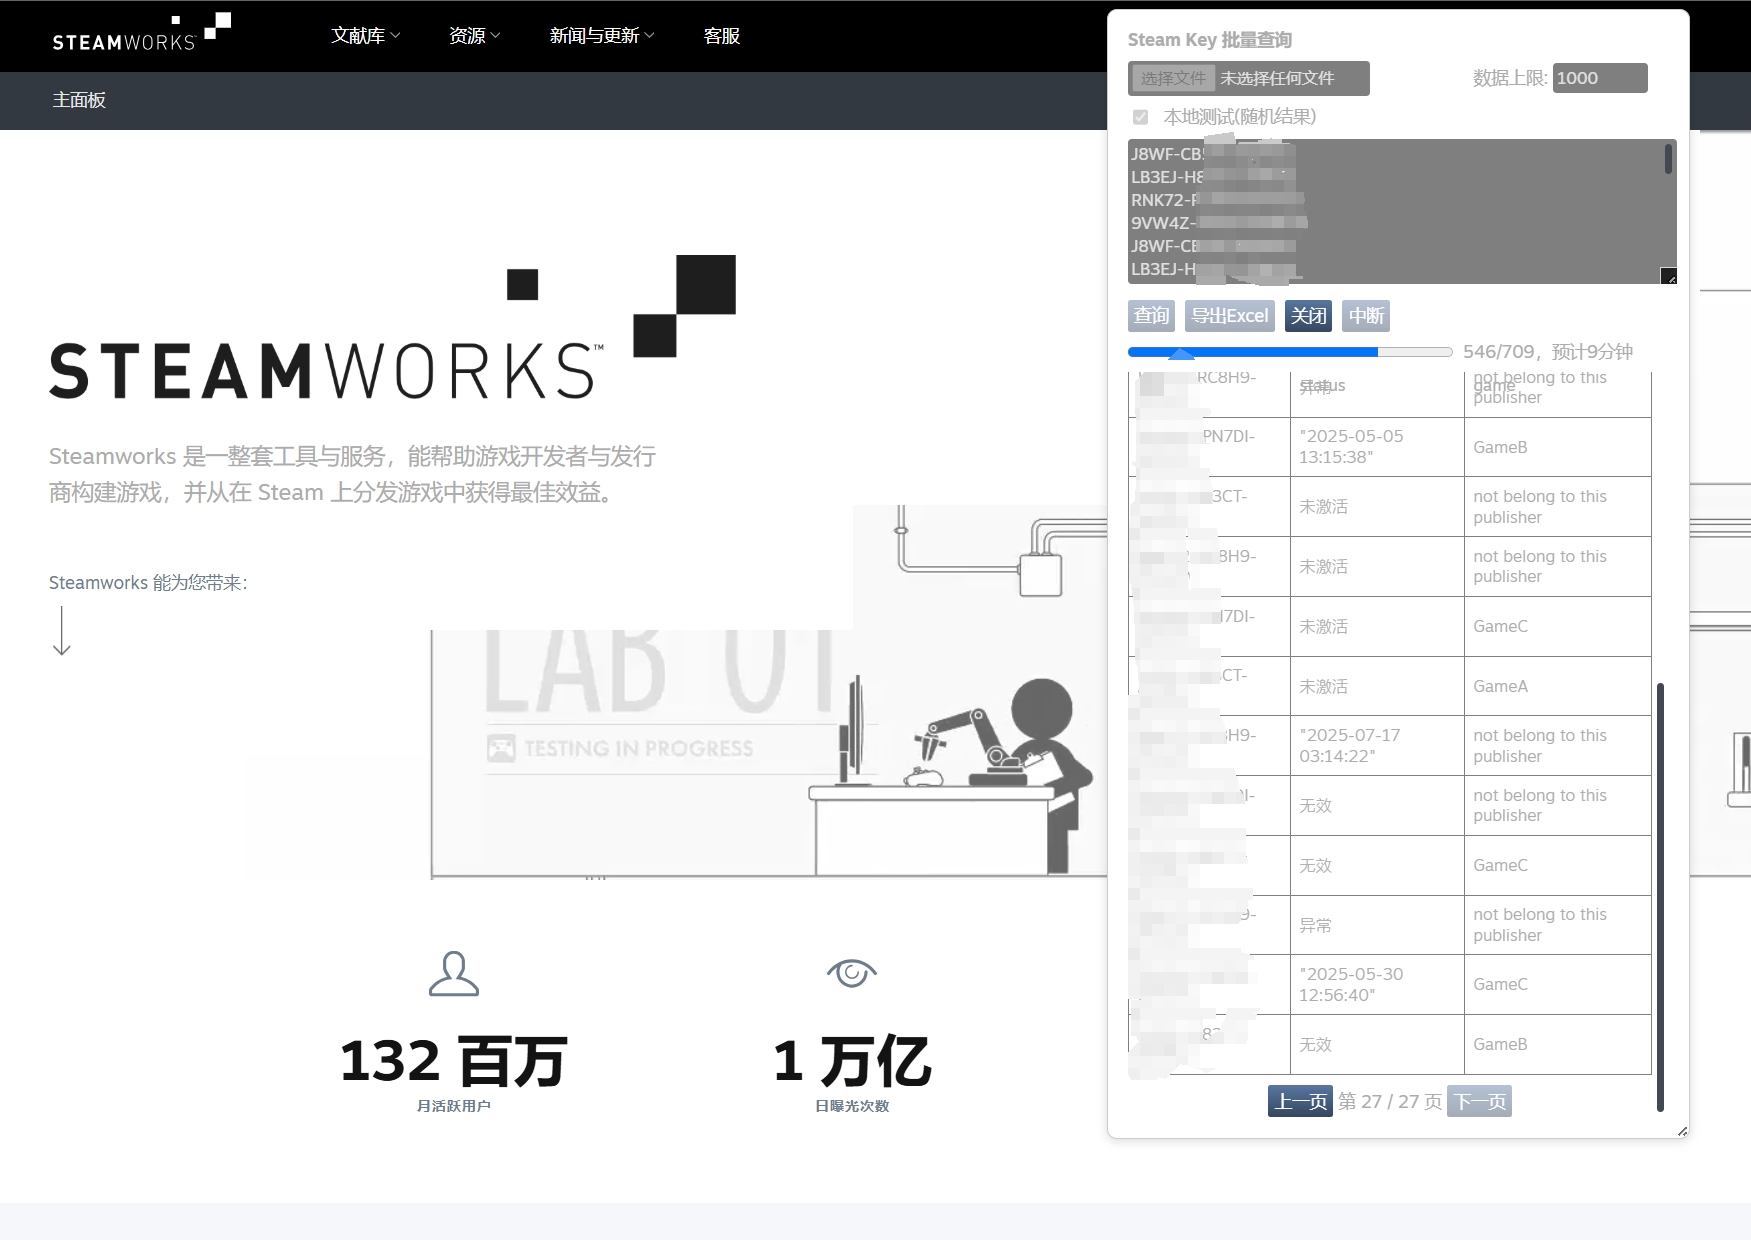Open the 客服 menu item
The width and height of the screenshot is (1751, 1240).
tap(721, 36)
